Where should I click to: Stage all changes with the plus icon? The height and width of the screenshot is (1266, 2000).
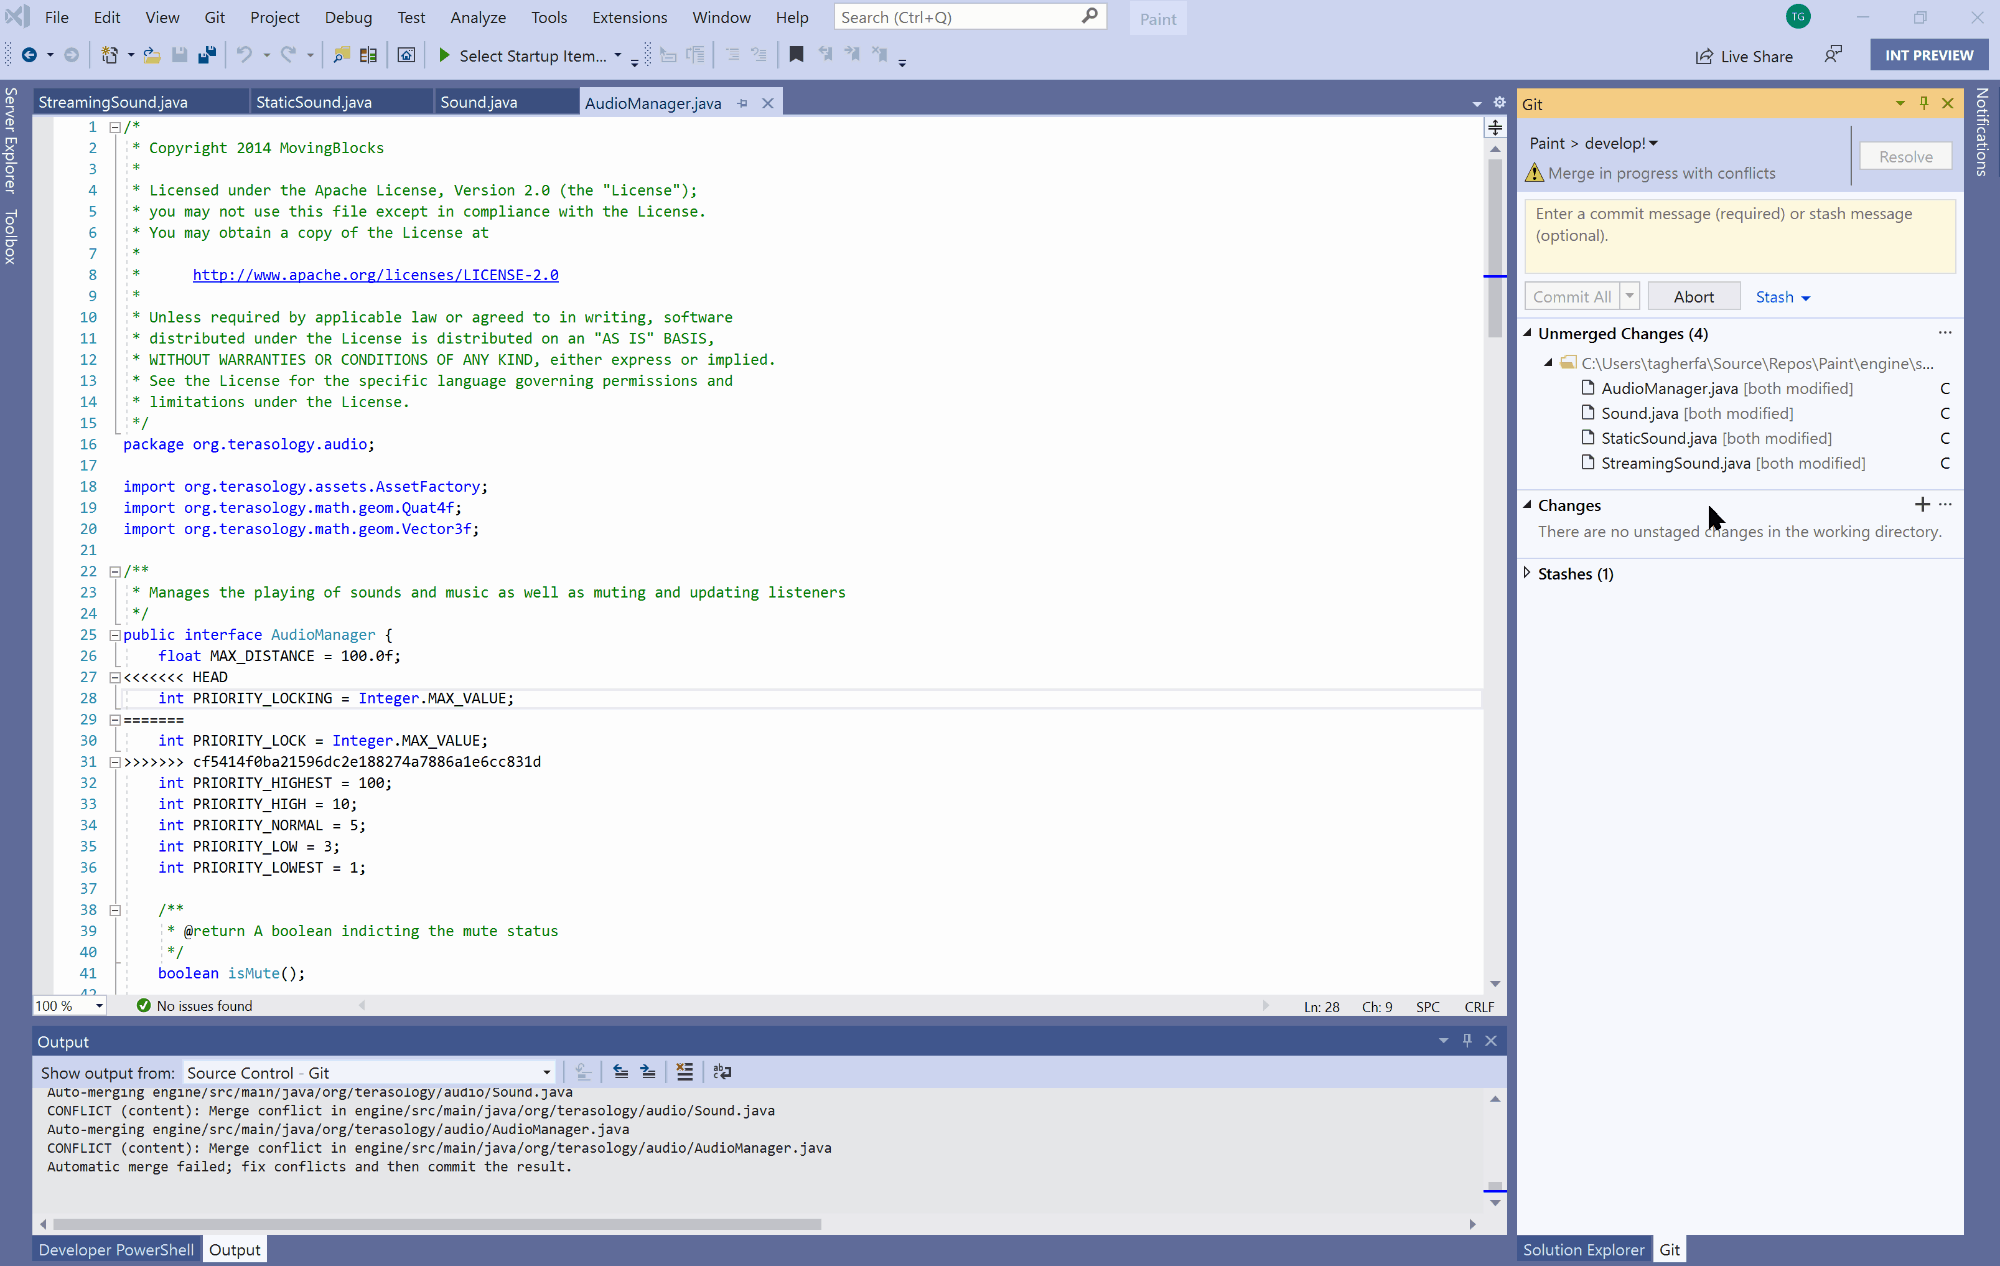coord(1922,504)
